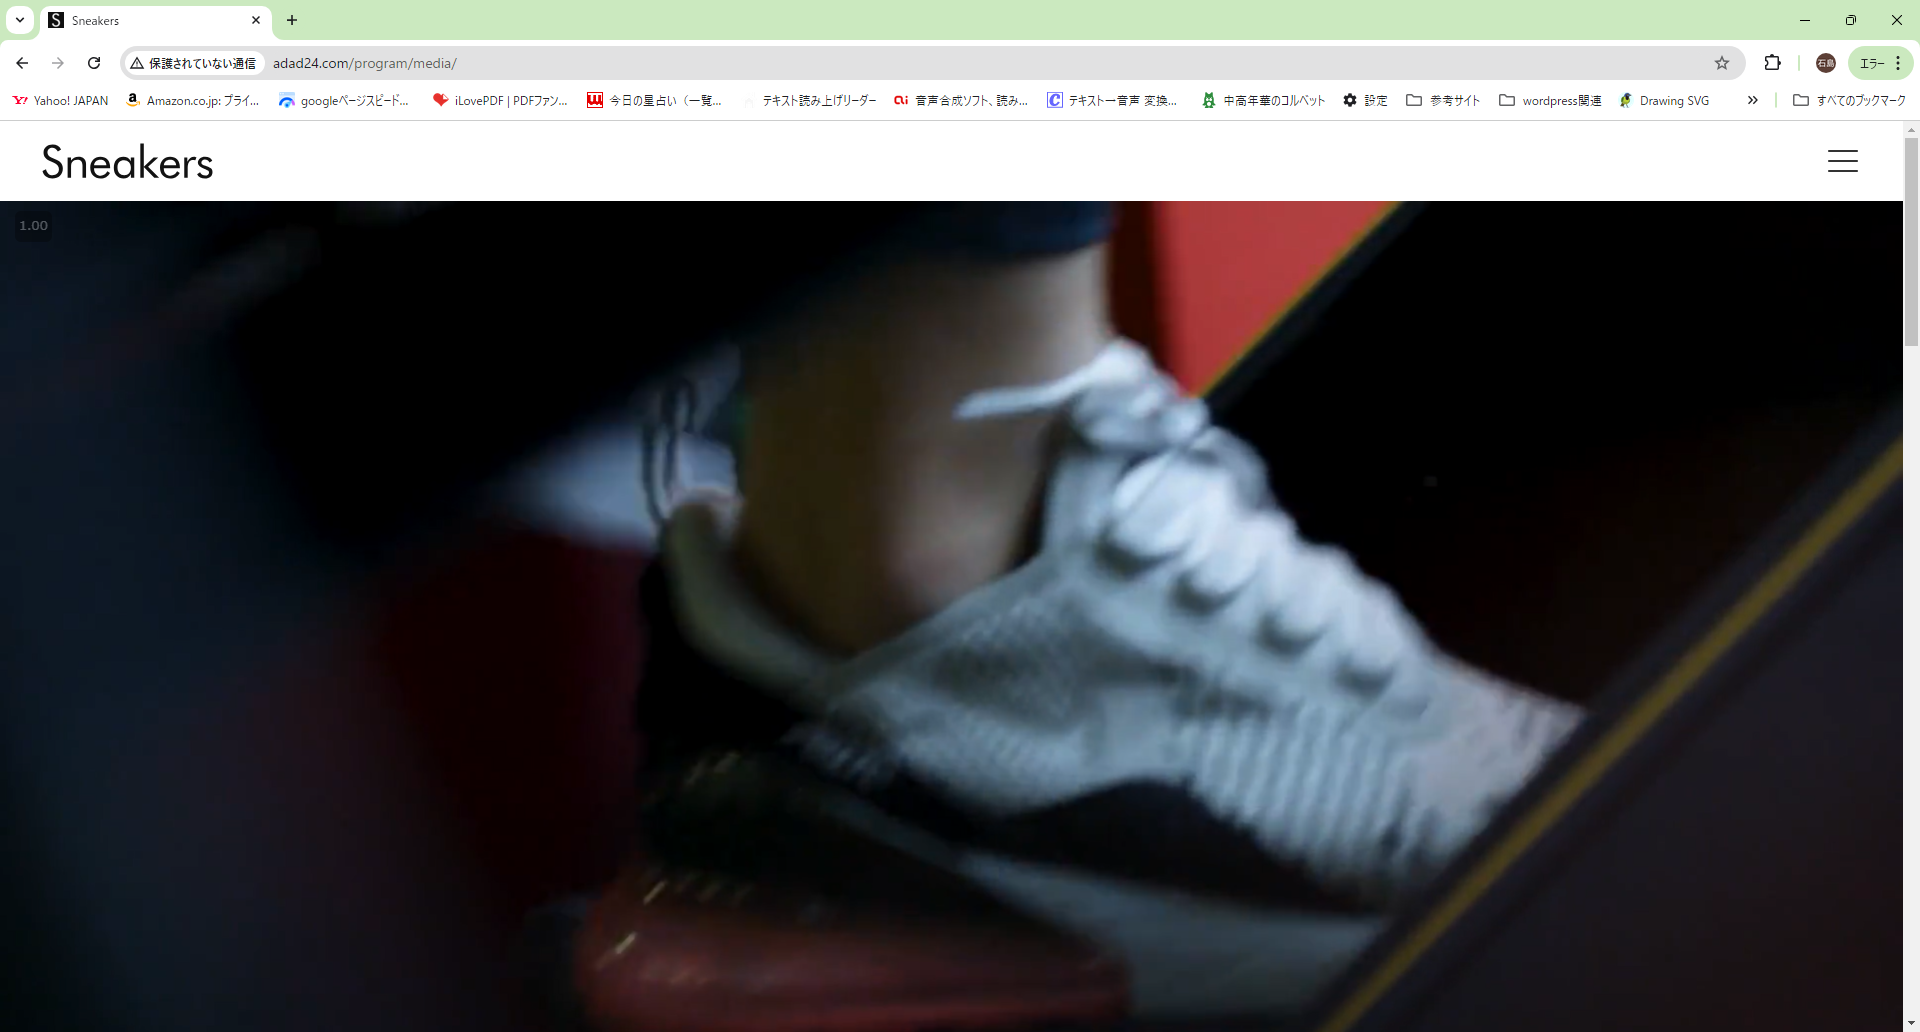Minimize the browser window
The image size is (1920, 1032).
tap(1804, 20)
